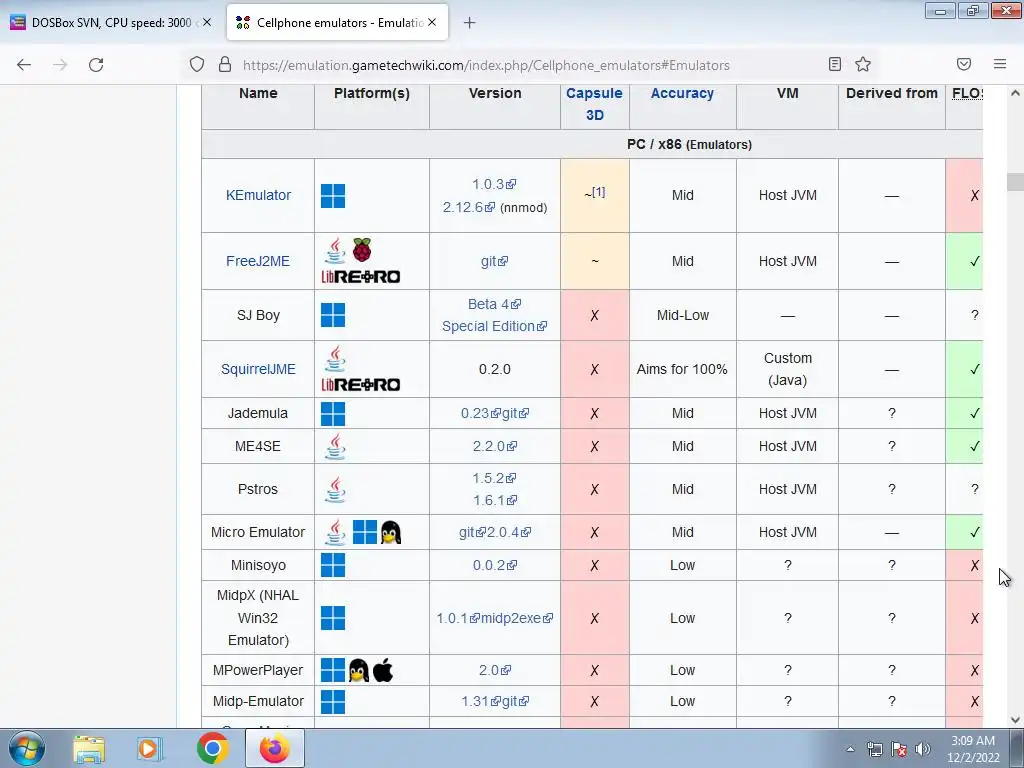
Task: Click the LibRetro logo in SquirrelJME row
Action: coord(360,385)
